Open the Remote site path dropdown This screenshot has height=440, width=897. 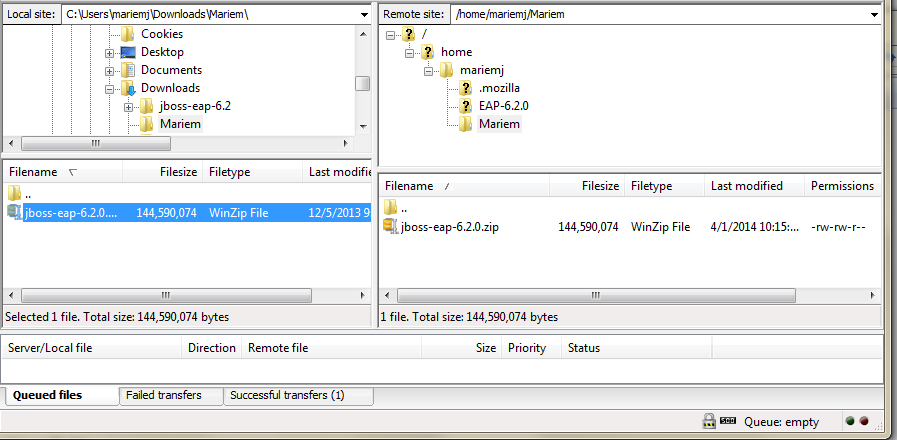[x=874, y=15]
